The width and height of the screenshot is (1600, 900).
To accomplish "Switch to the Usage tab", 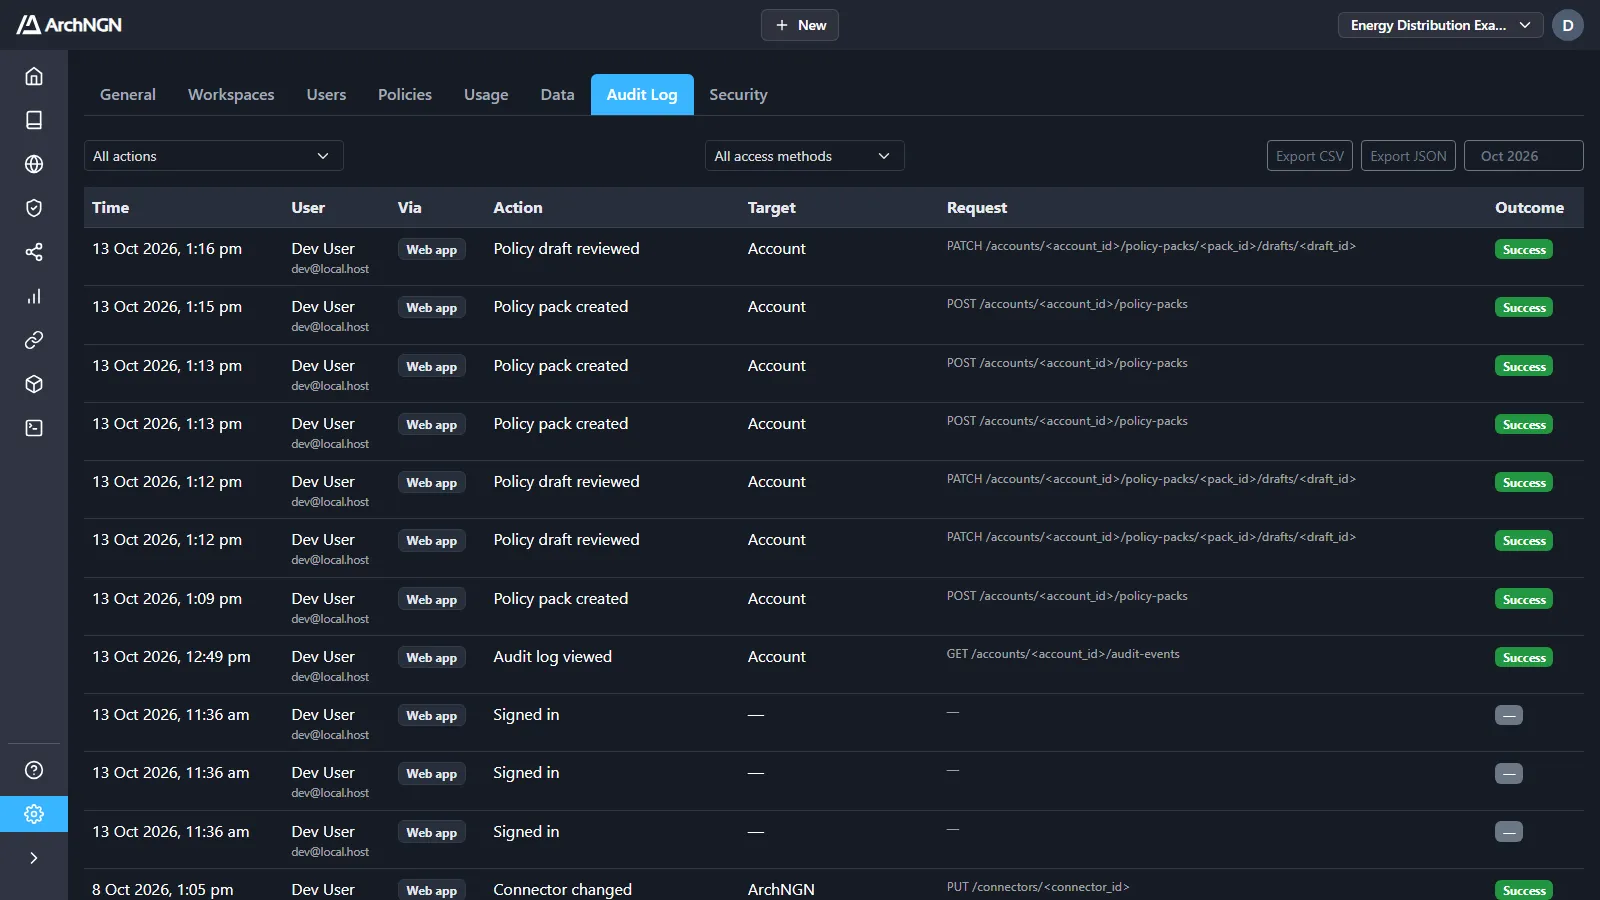I will pyautogui.click(x=486, y=95).
